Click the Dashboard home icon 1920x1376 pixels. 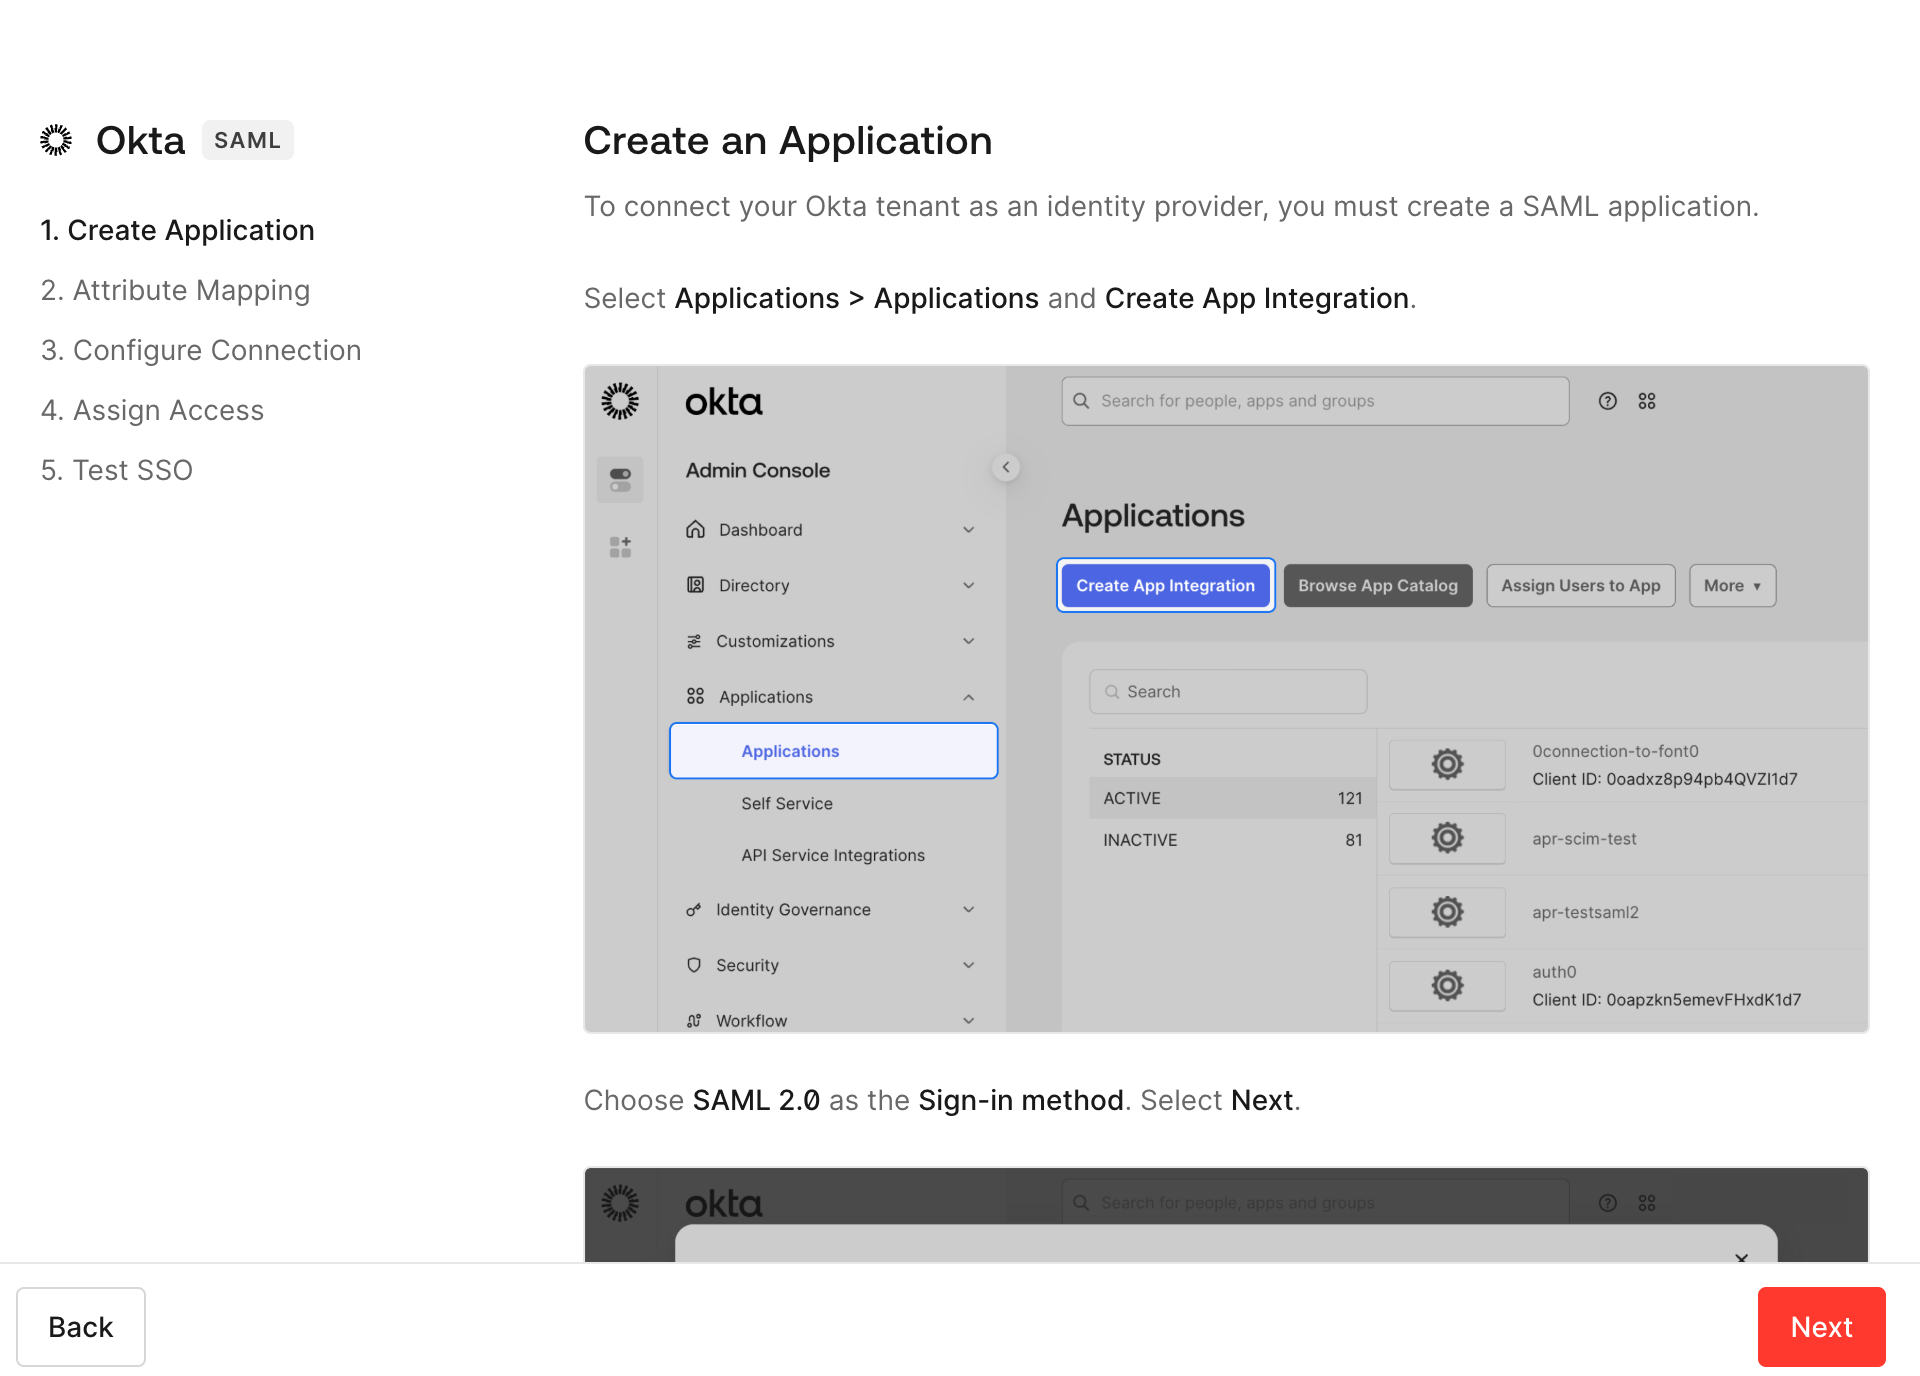click(x=695, y=529)
